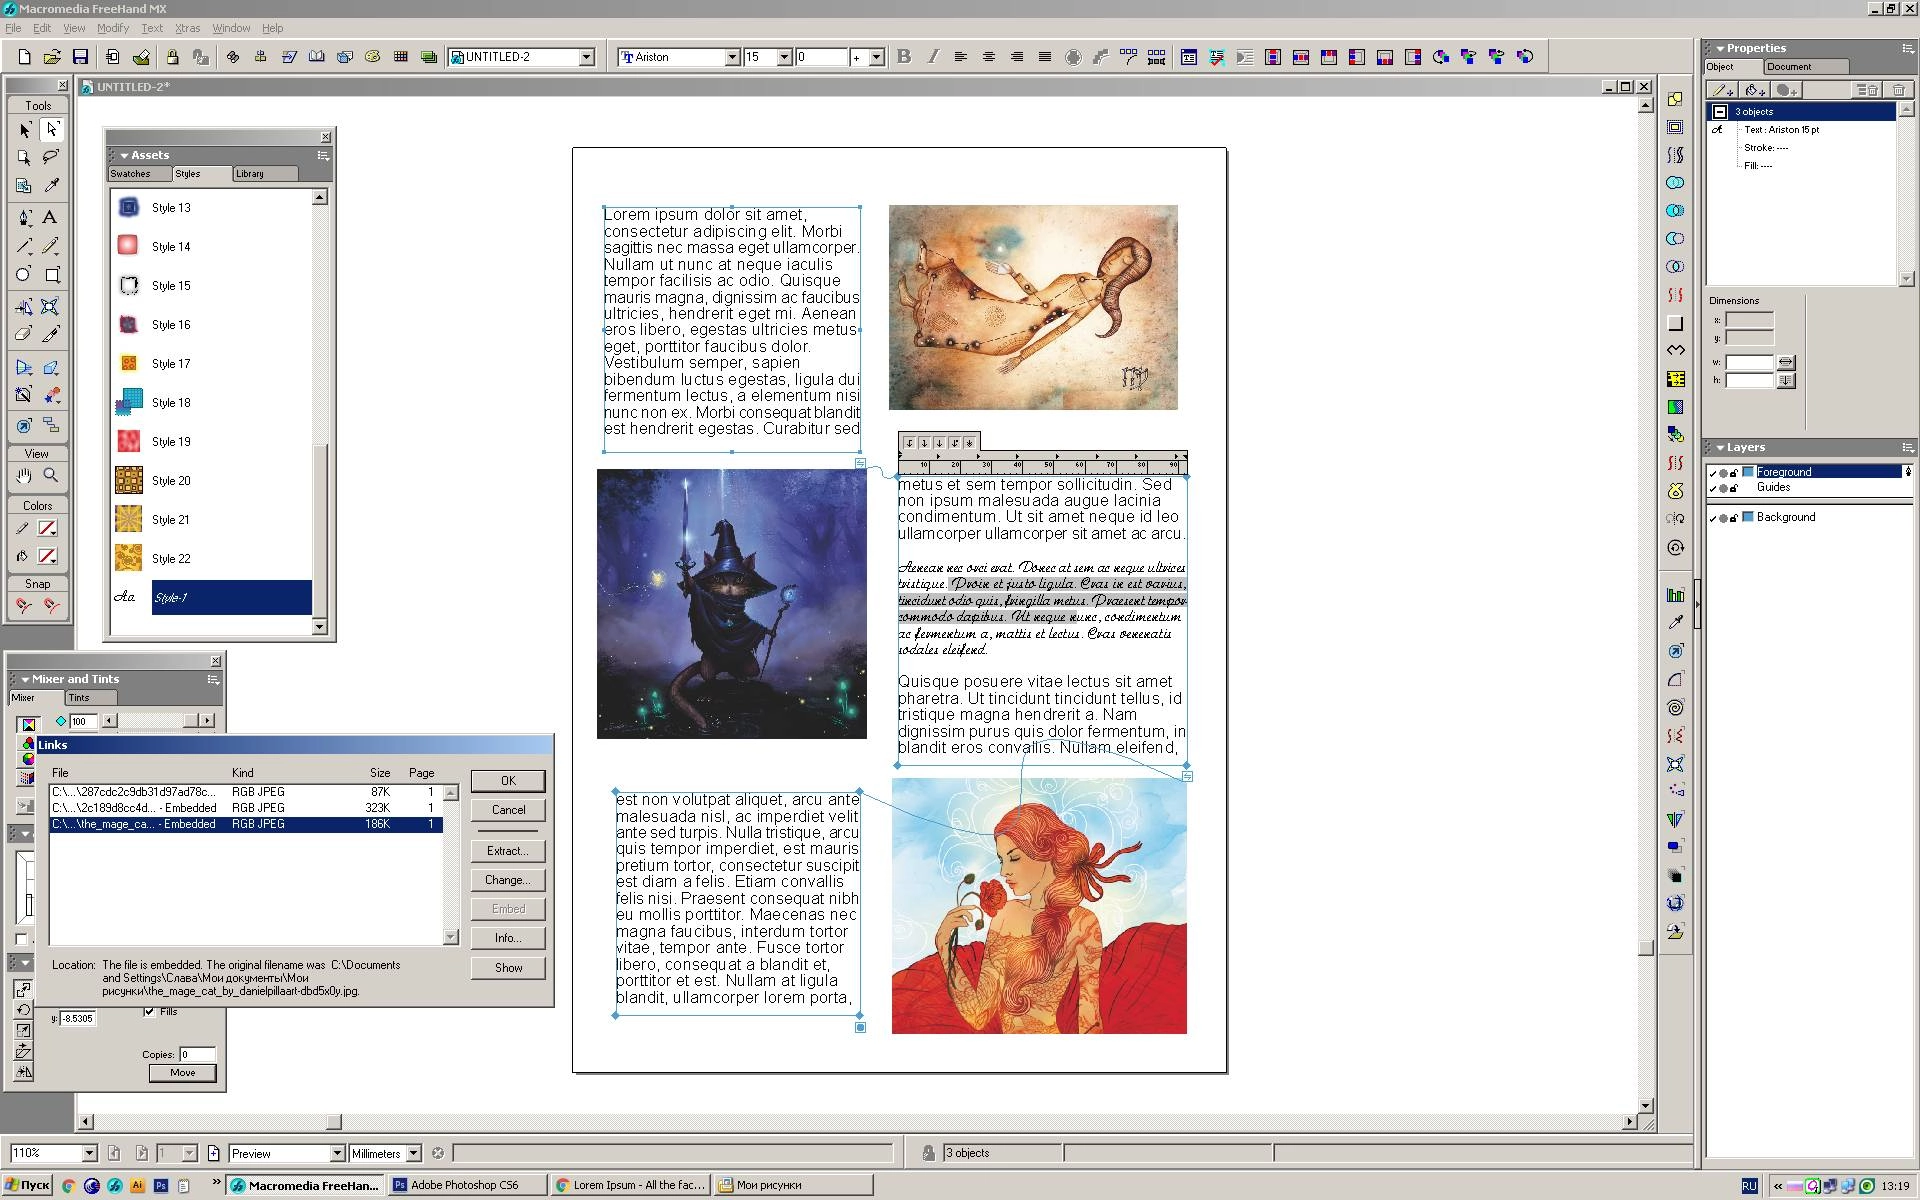Apply italic text formatting
This screenshot has width=1920, height=1200.
pyautogui.click(x=933, y=57)
